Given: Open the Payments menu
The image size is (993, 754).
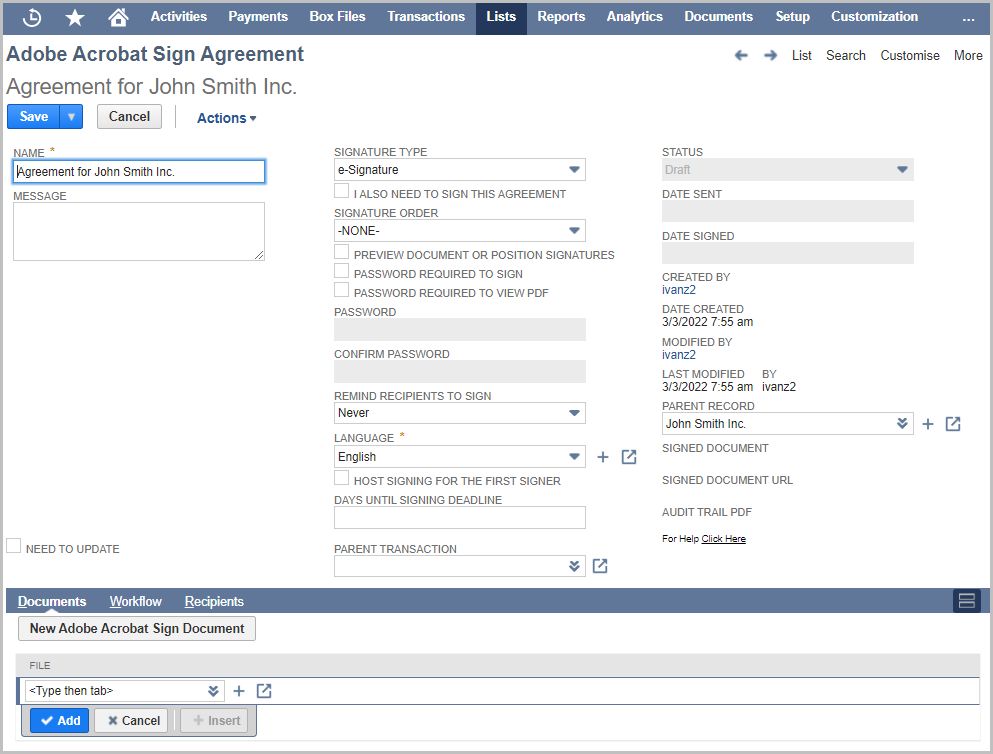Looking at the screenshot, I should pos(258,17).
